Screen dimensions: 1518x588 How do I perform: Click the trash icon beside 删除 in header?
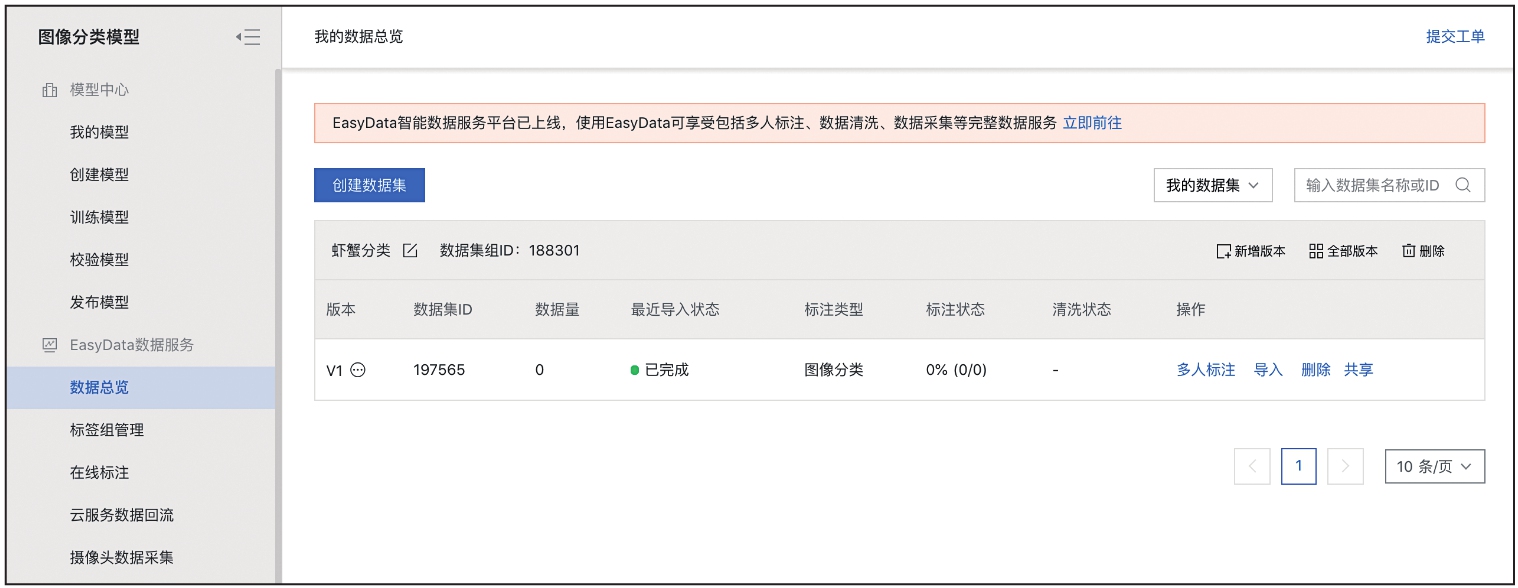click(x=1408, y=251)
